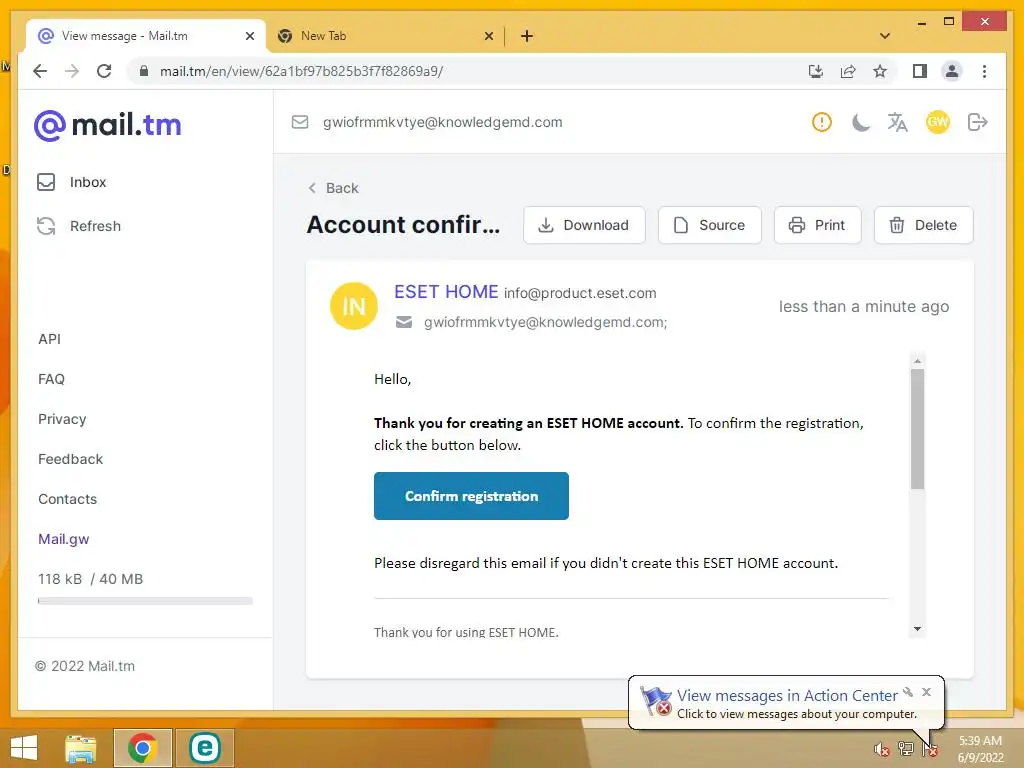
Task: Click Refresh in the sidebar
Action: 79,226
